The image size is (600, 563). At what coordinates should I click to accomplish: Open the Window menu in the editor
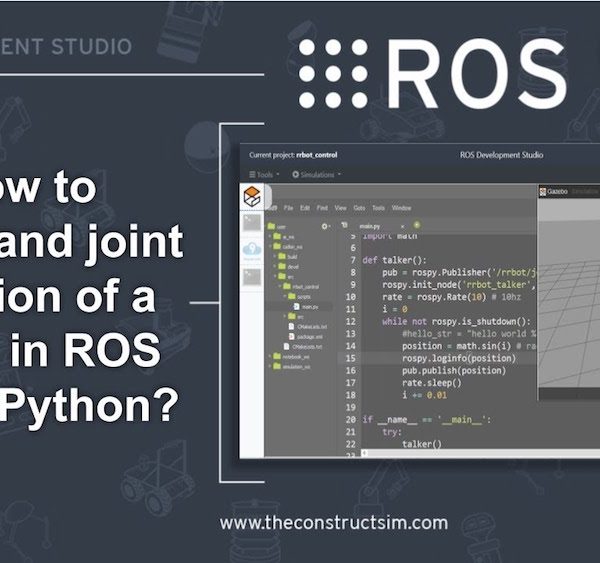pyautogui.click(x=401, y=208)
